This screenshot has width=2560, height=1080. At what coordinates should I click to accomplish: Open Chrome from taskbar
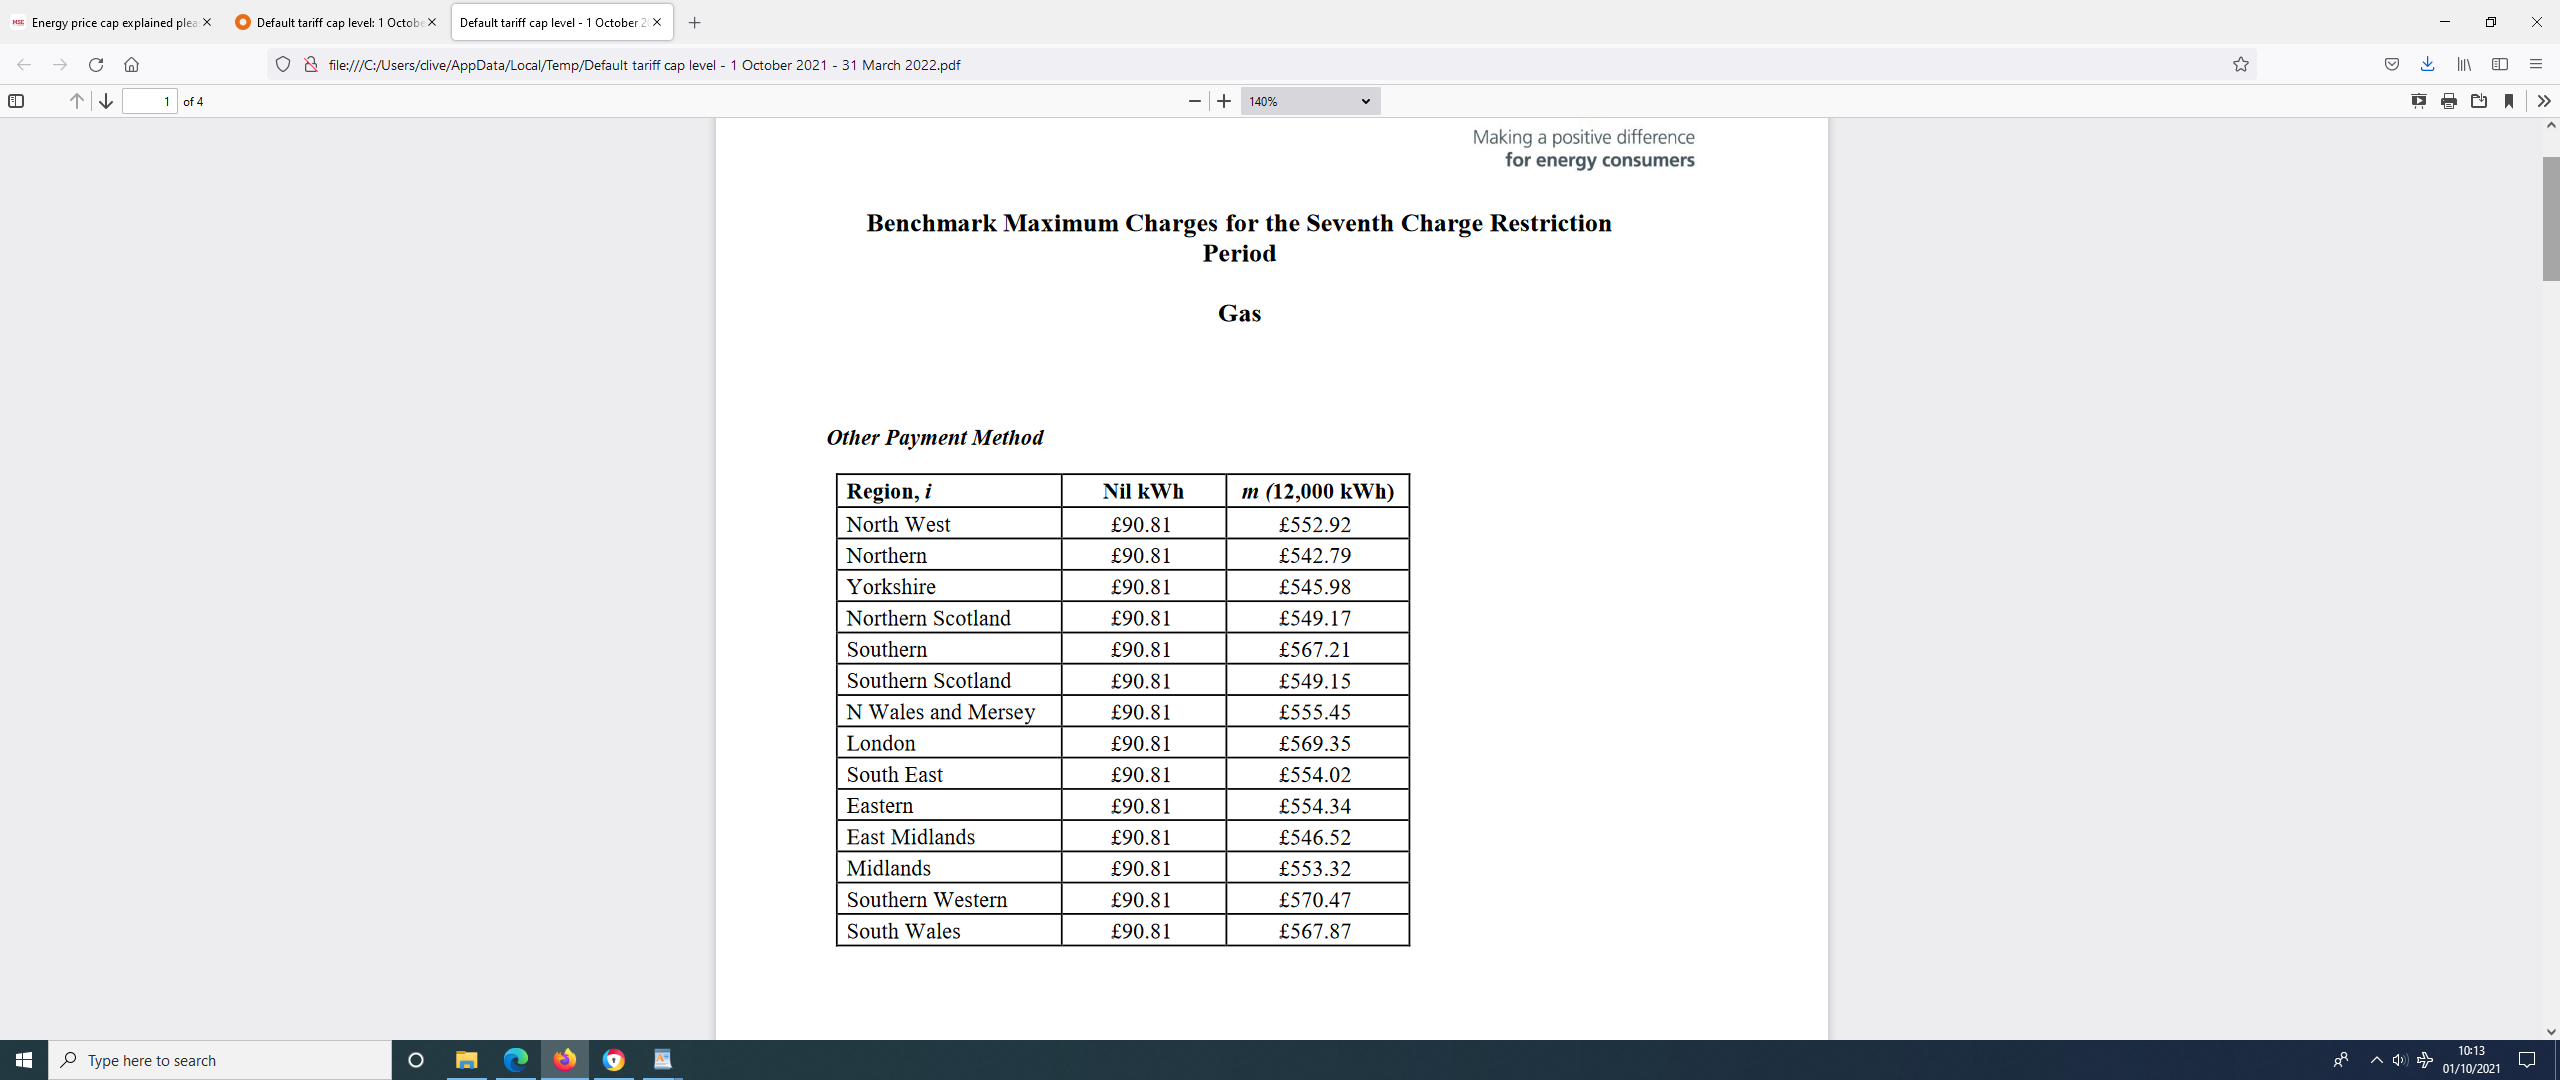(x=613, y=1060)
